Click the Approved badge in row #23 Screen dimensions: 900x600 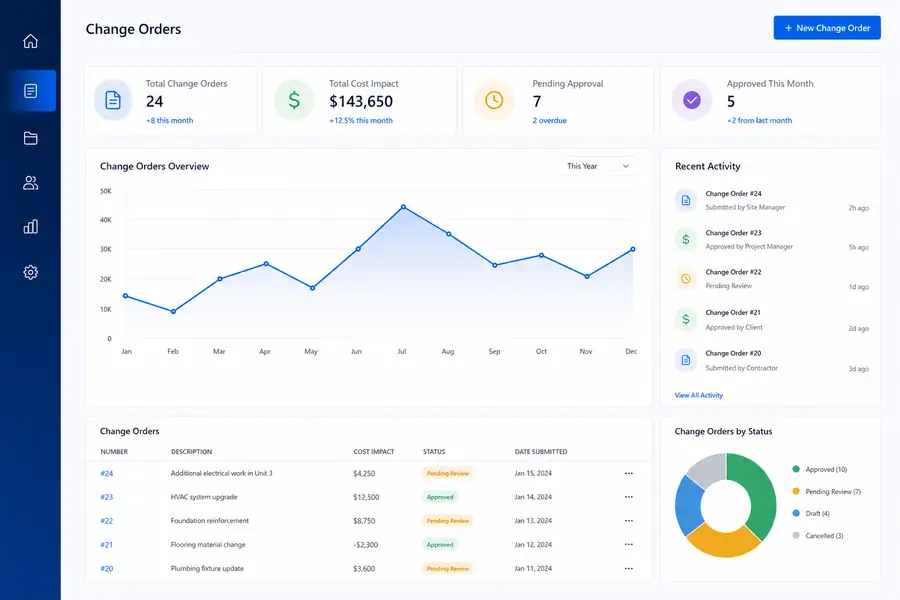click(x=440, y=497)
